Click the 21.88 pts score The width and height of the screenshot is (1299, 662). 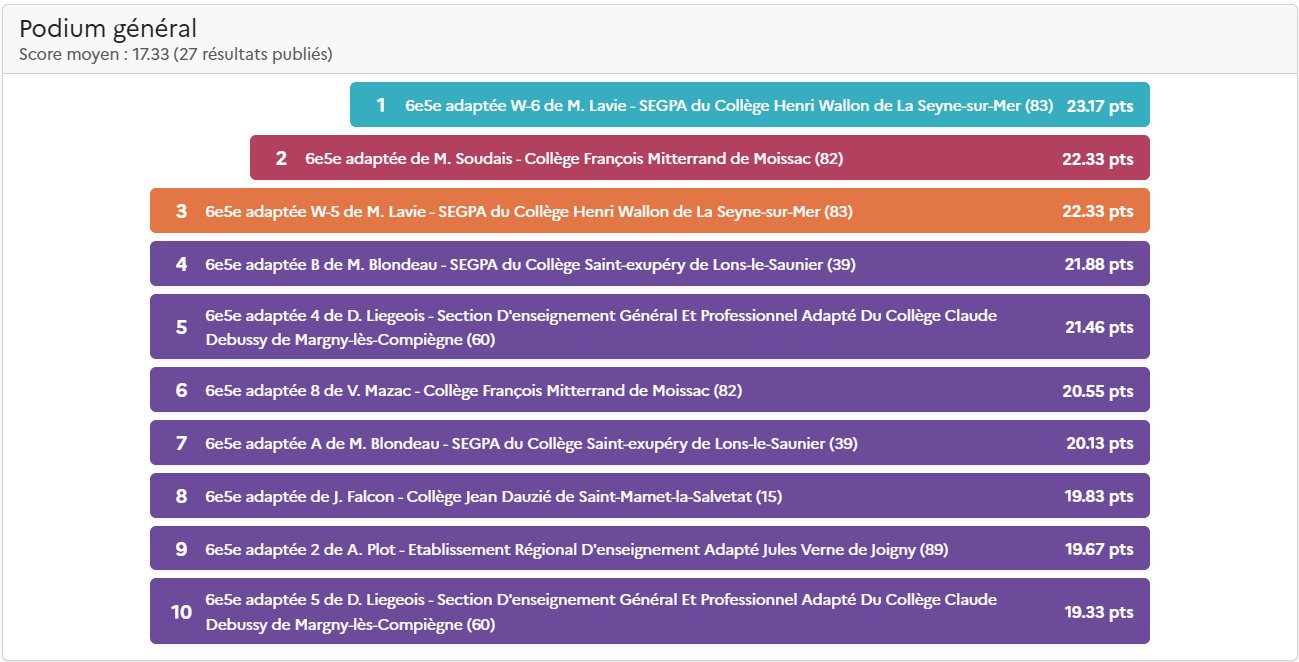tap(1099, 264)
